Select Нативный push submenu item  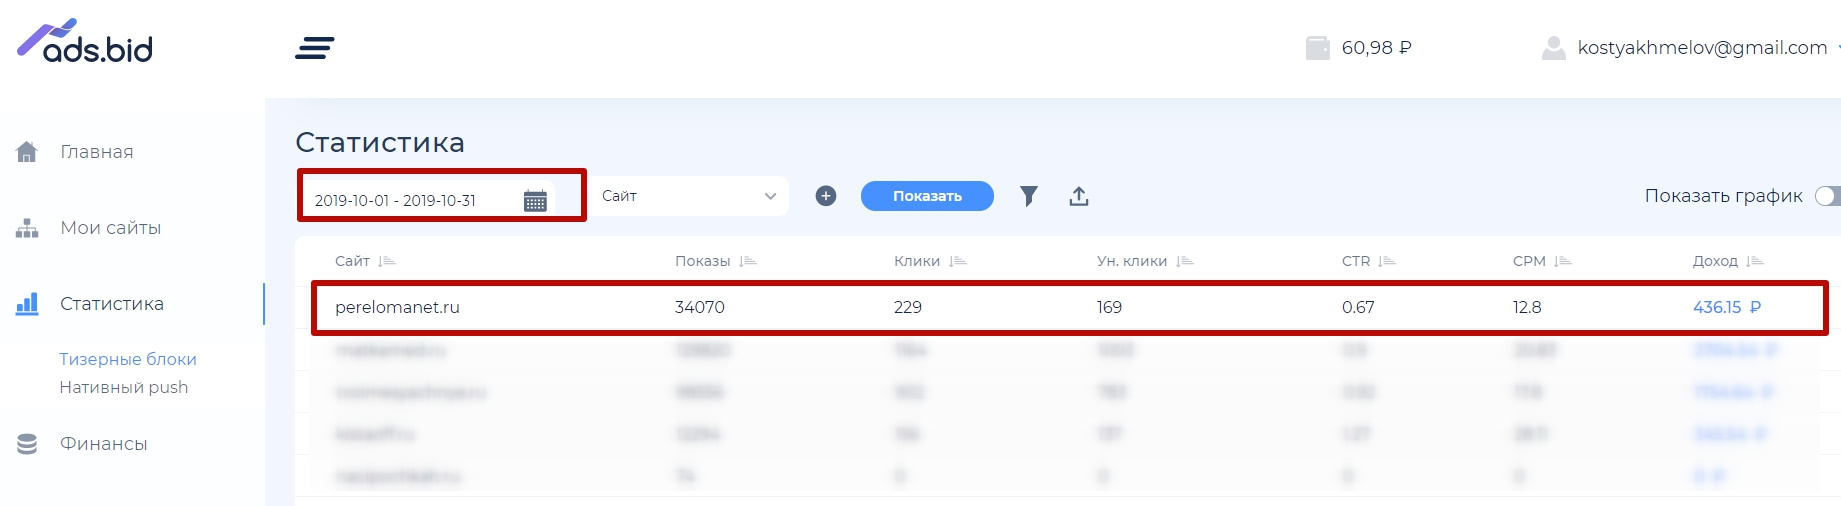123,387
